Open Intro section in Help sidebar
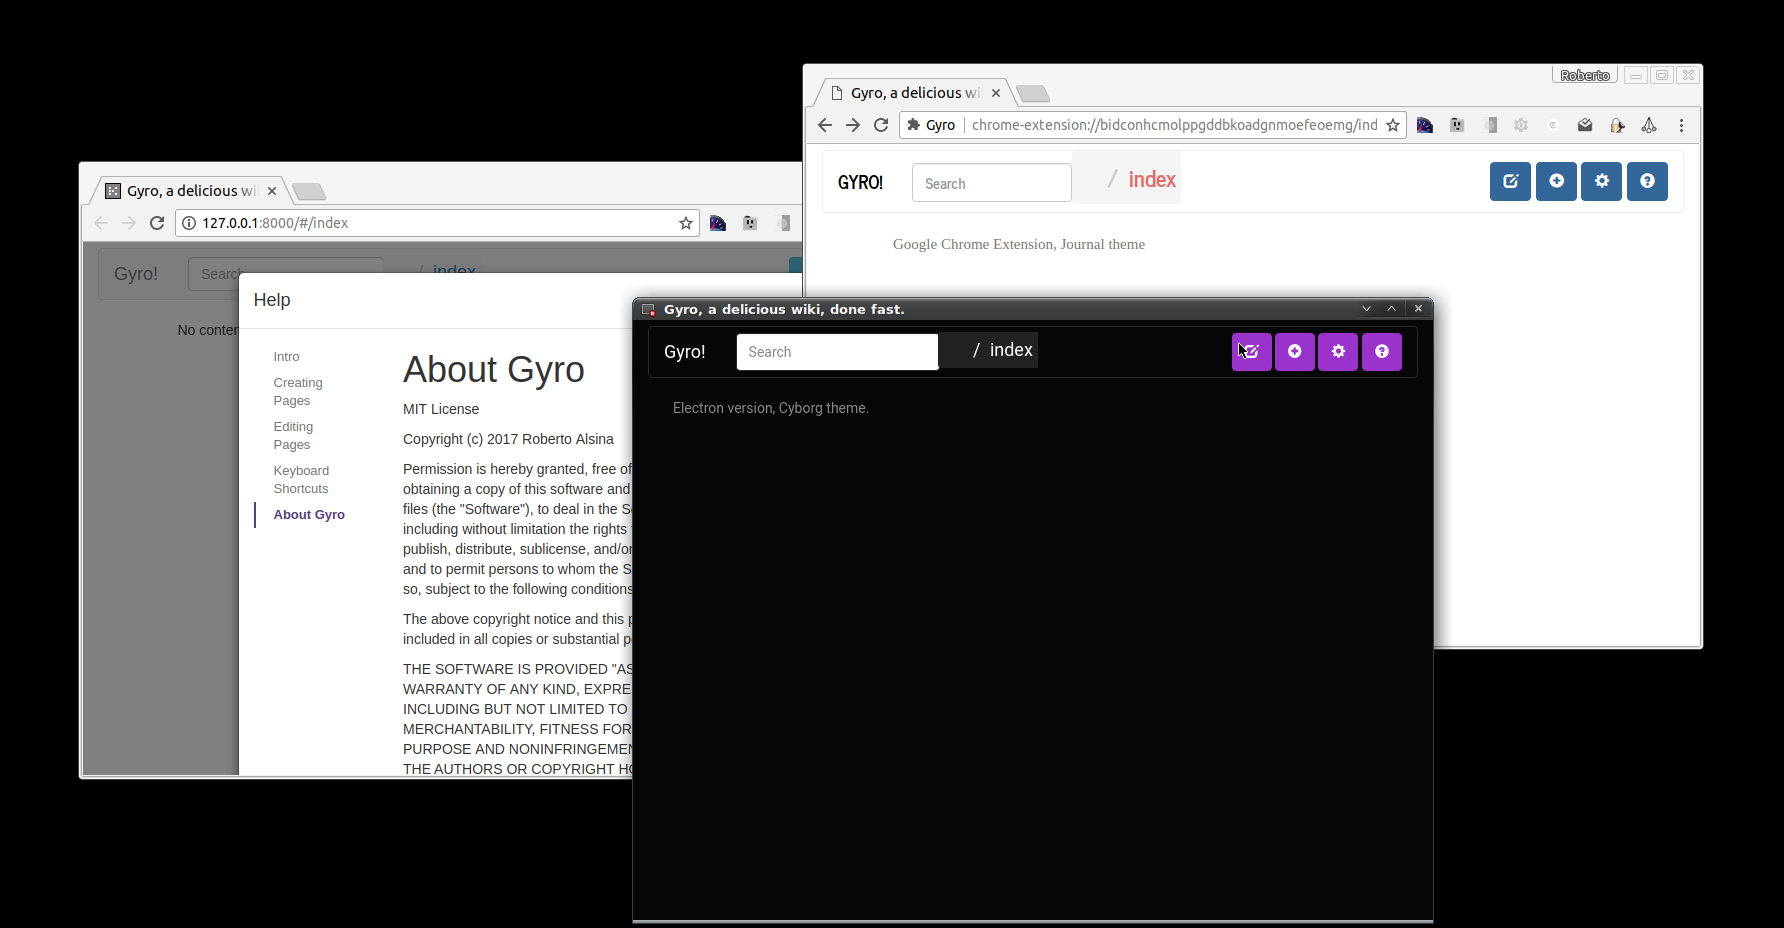The width and height of the screenshot is (1784, 928). pos(286,357)
